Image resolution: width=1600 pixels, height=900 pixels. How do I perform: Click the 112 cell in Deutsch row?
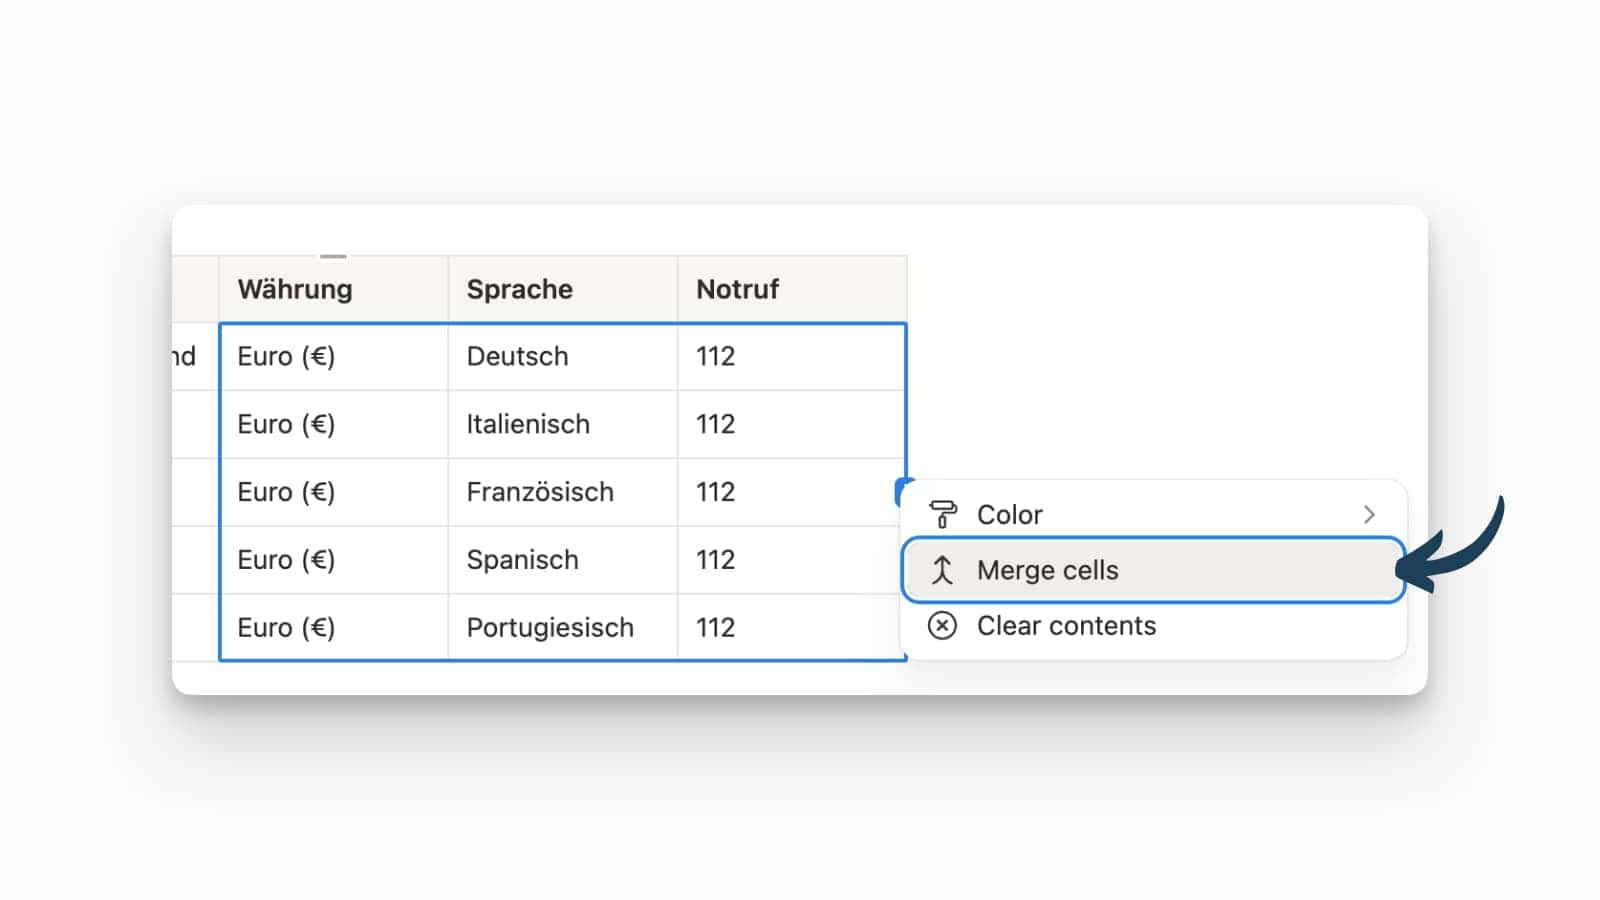tap(792, 356)
